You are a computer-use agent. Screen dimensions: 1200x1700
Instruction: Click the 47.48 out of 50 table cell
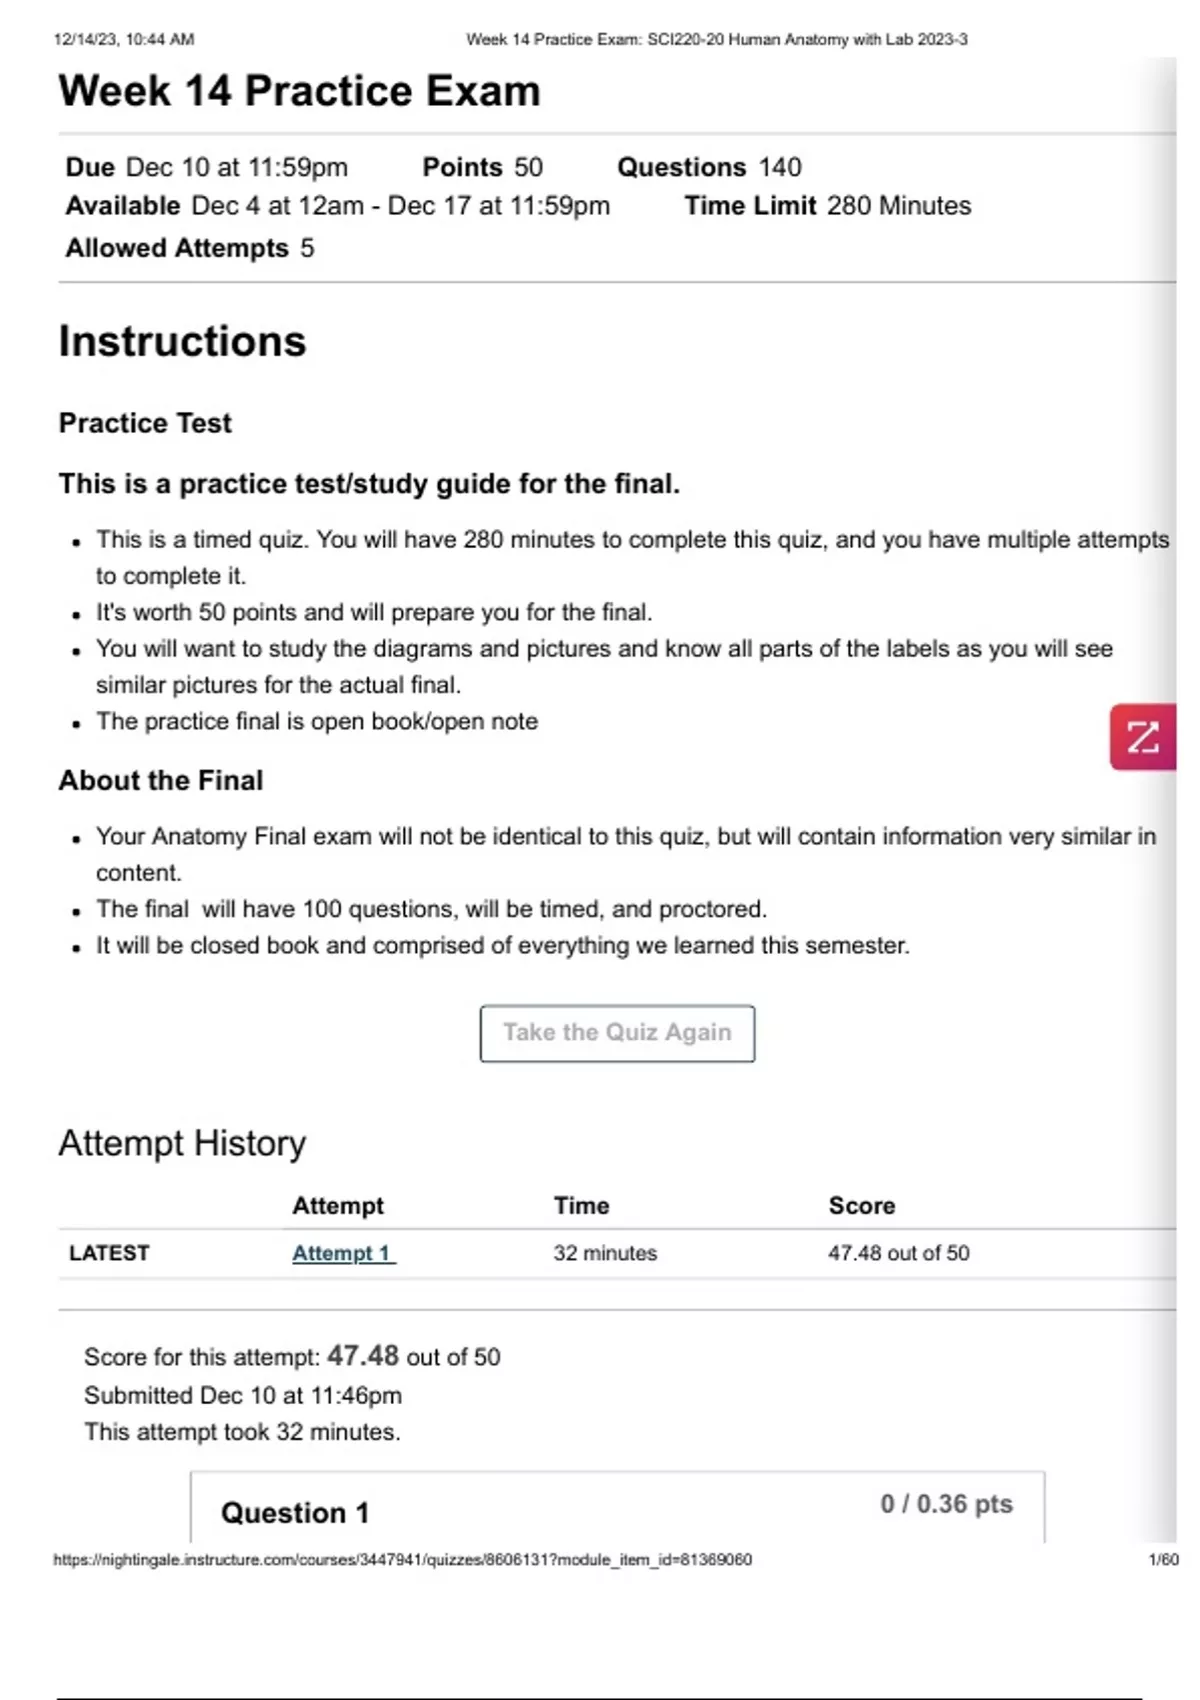click(898, 1253)
